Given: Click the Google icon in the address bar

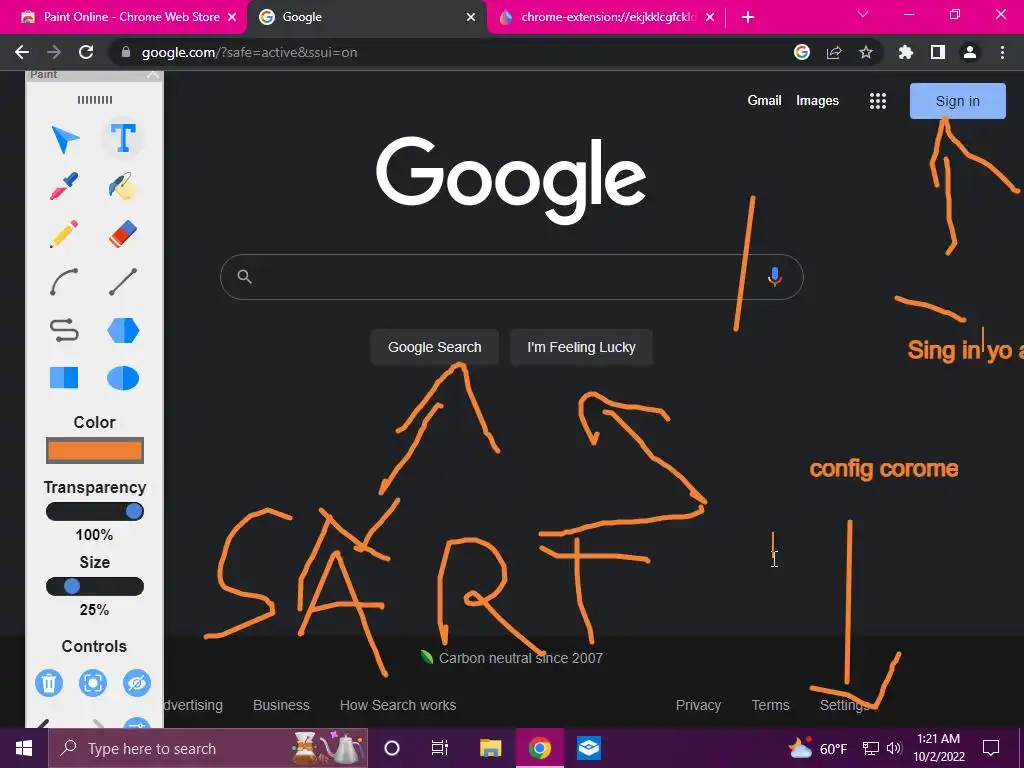Looking at the screenshot, I should point(802,52).
